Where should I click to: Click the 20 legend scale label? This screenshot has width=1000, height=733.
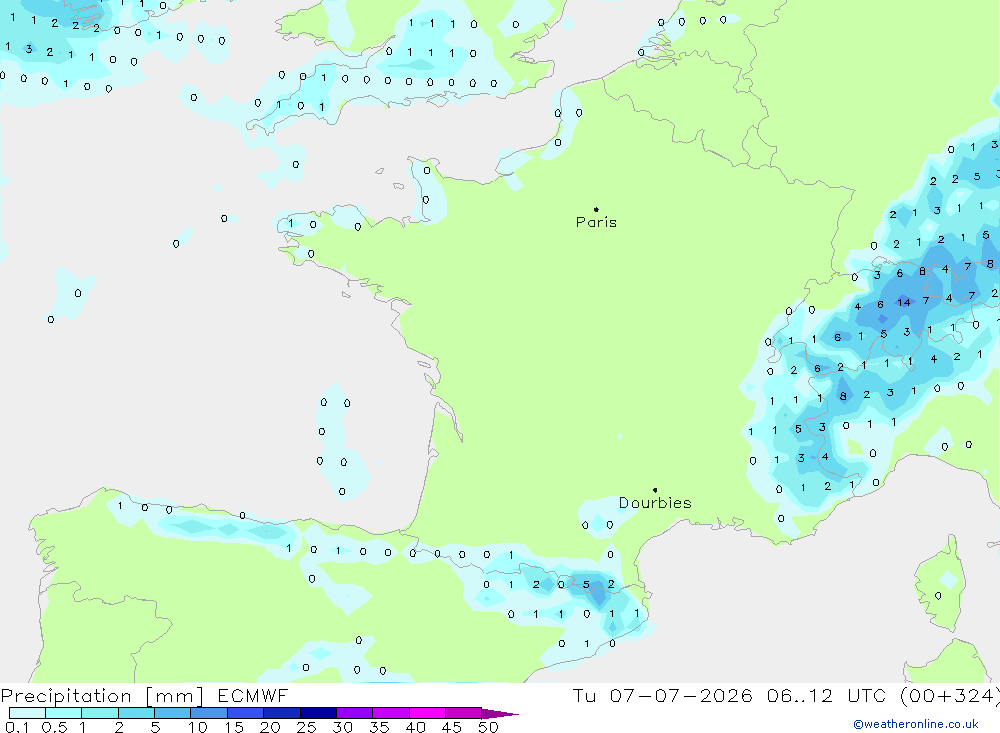(x=270, y=727)
